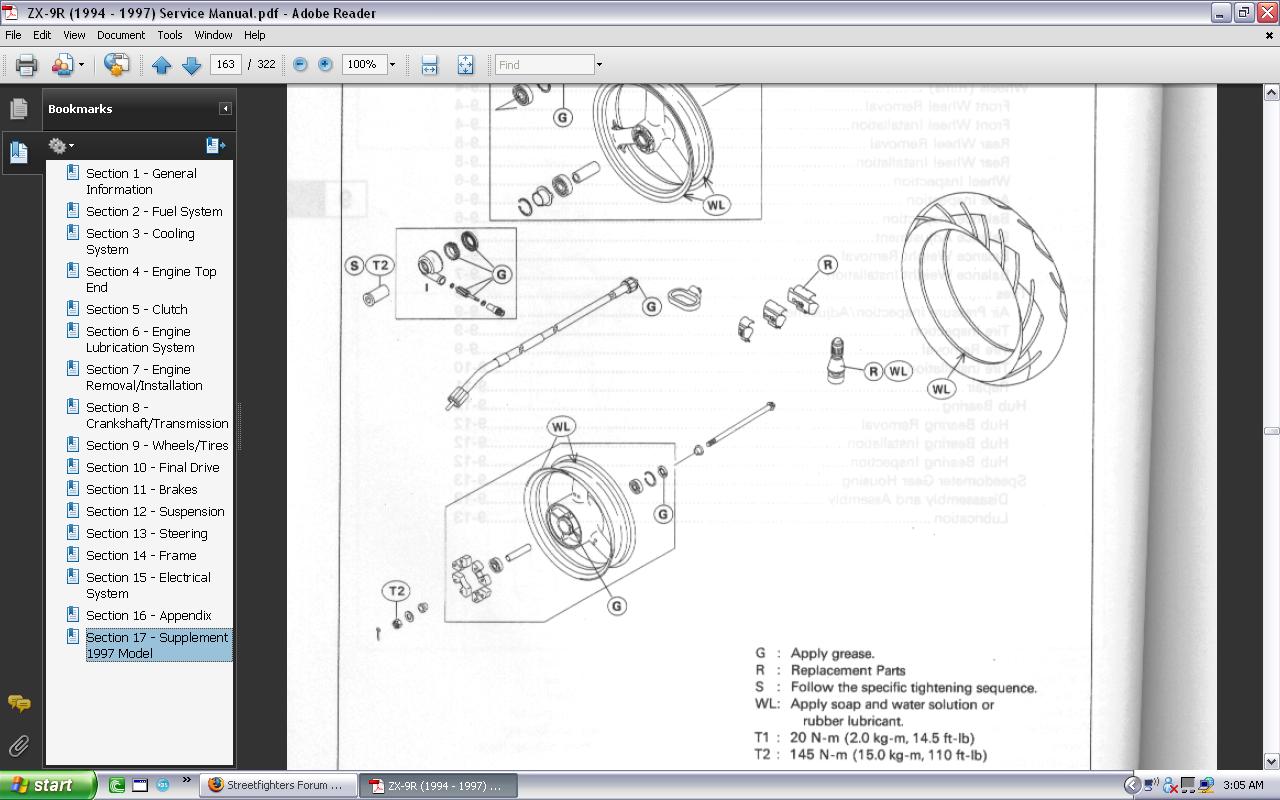Viewport: 1280px width, 800px height.
Task: Click the zoom in plus button
Action: click(x=325, y=64)
